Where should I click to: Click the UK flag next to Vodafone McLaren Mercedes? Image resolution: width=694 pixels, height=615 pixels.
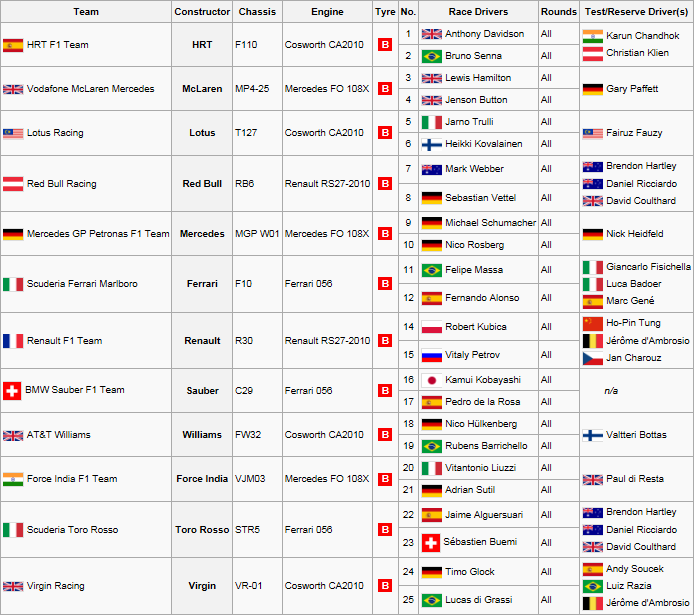[13, 89]
